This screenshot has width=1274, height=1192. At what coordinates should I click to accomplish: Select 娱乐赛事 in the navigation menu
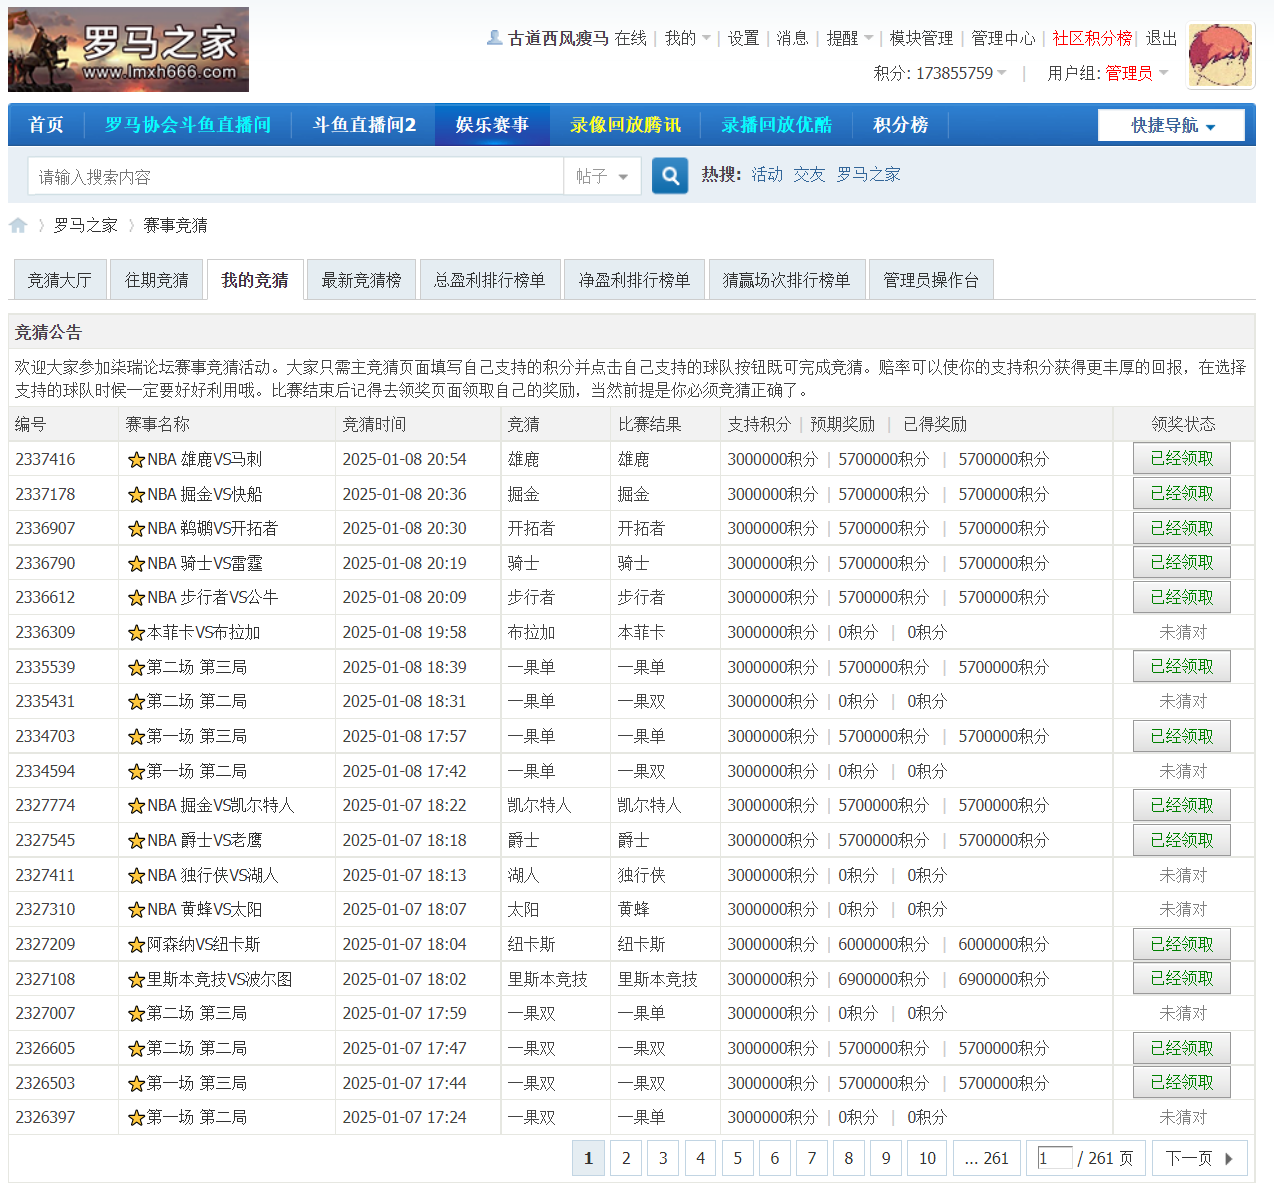(492, 125)
